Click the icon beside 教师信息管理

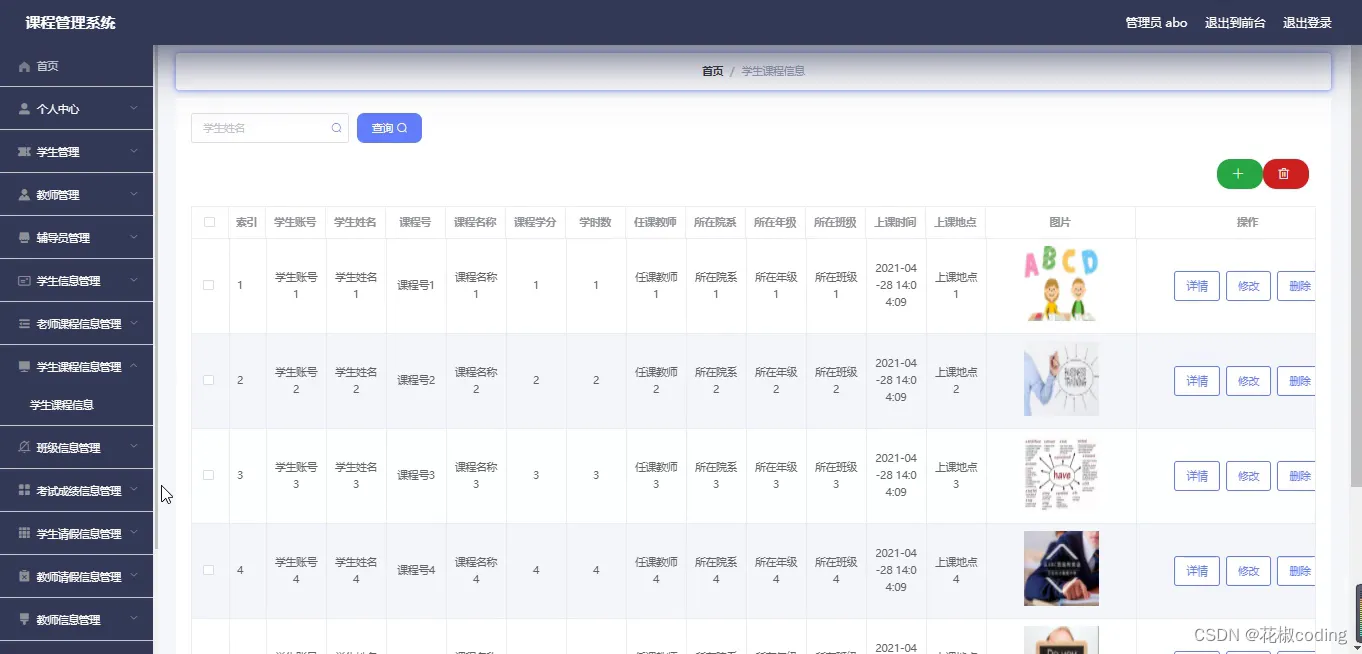click(x=24, y=620)
